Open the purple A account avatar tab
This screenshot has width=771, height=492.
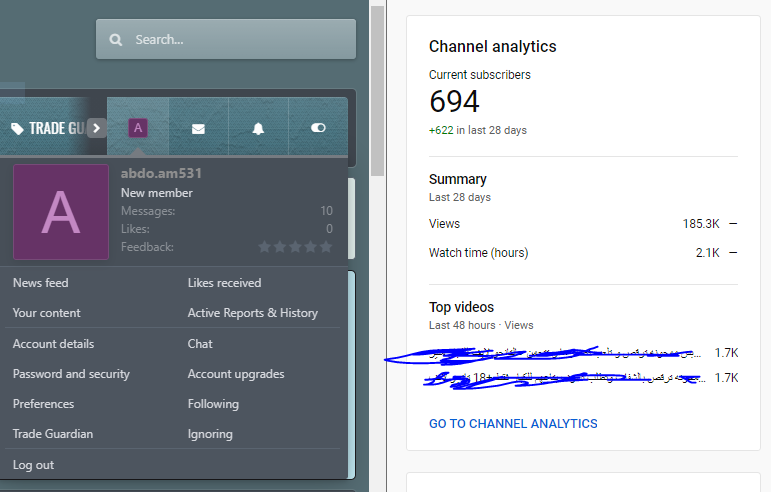coord(138,128)
